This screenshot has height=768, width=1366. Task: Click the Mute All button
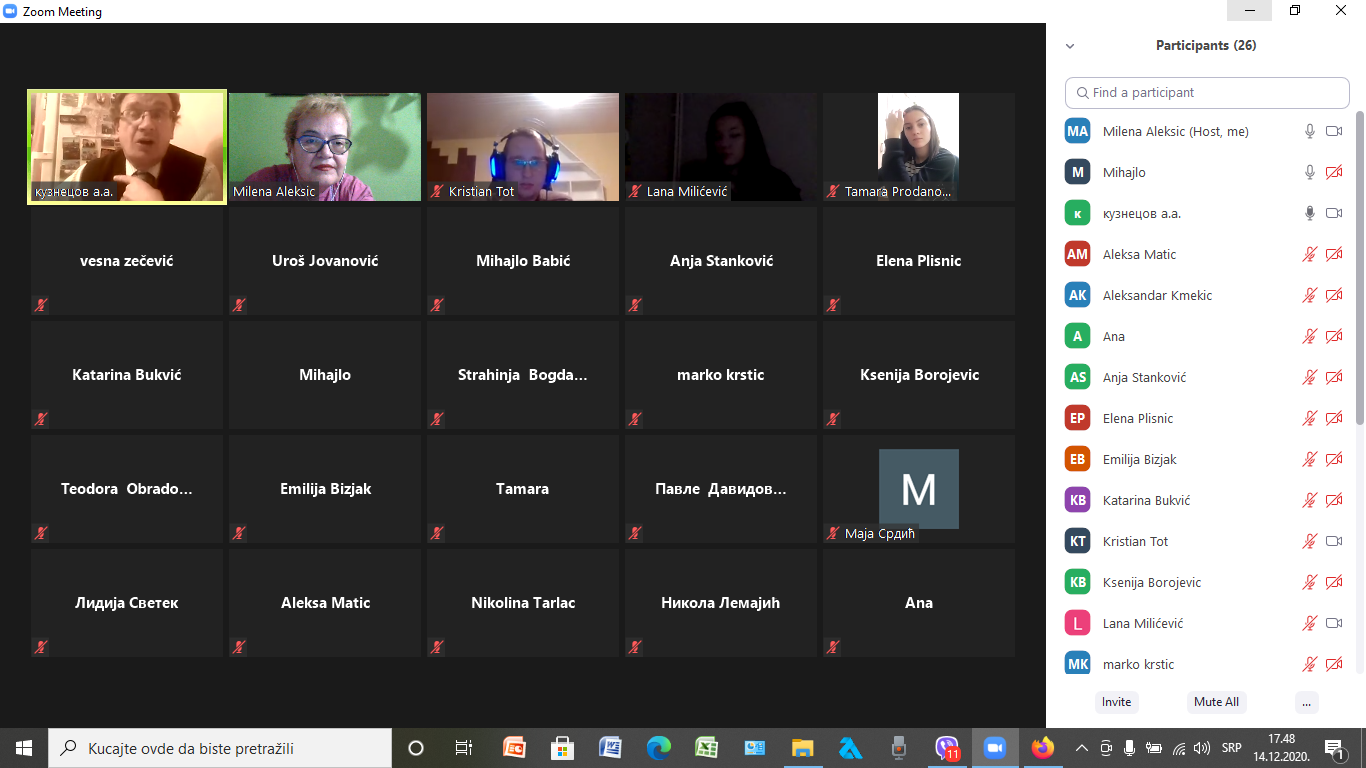click(x=1216, y=702)
